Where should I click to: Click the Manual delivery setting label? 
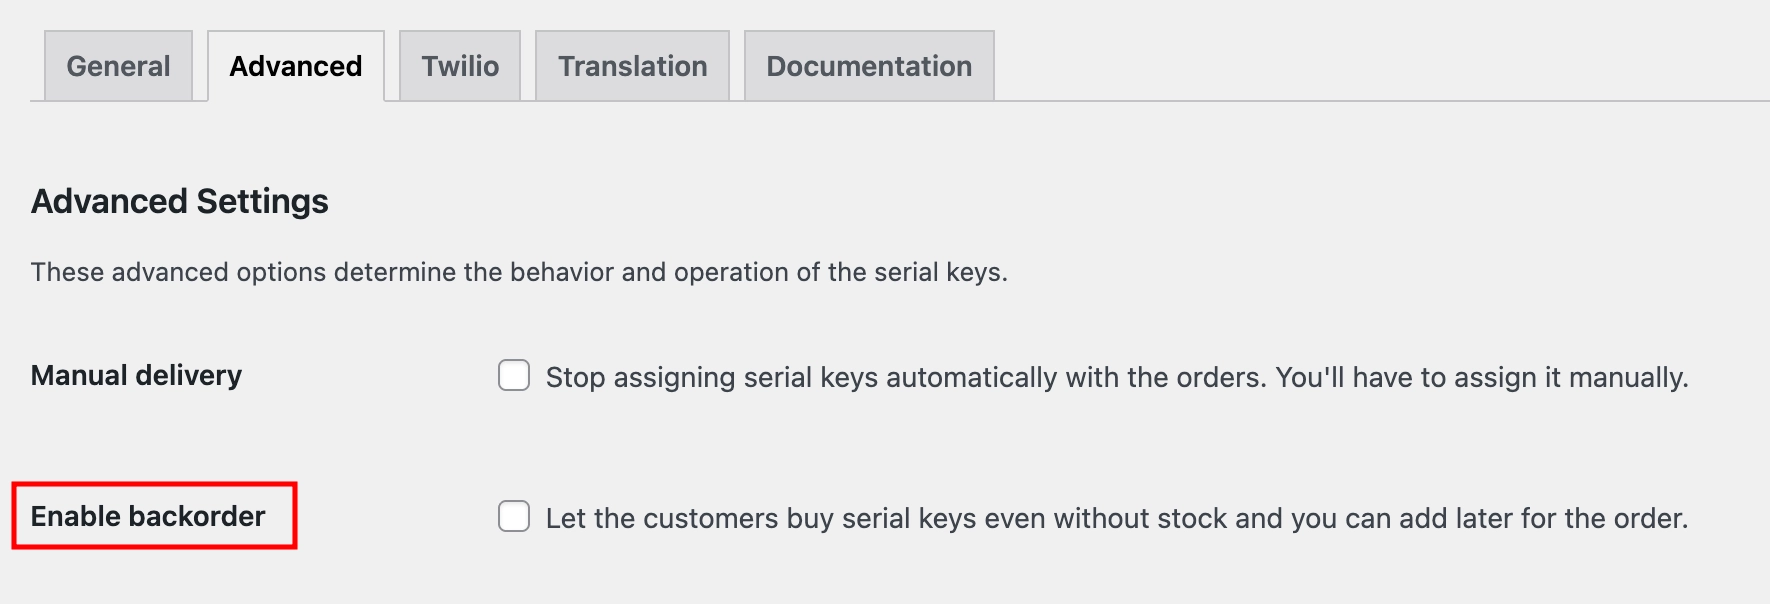136,376
